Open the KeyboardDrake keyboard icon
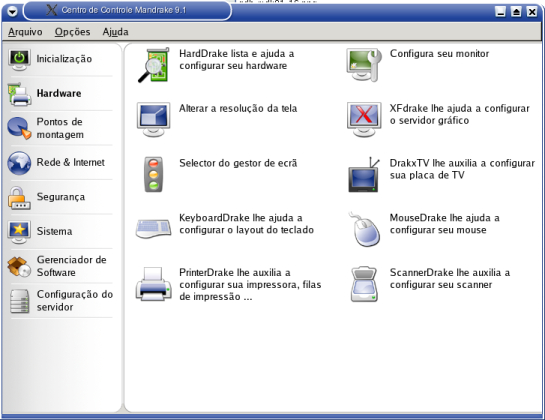This screenshot has height=420, width=545. [153, 228]
